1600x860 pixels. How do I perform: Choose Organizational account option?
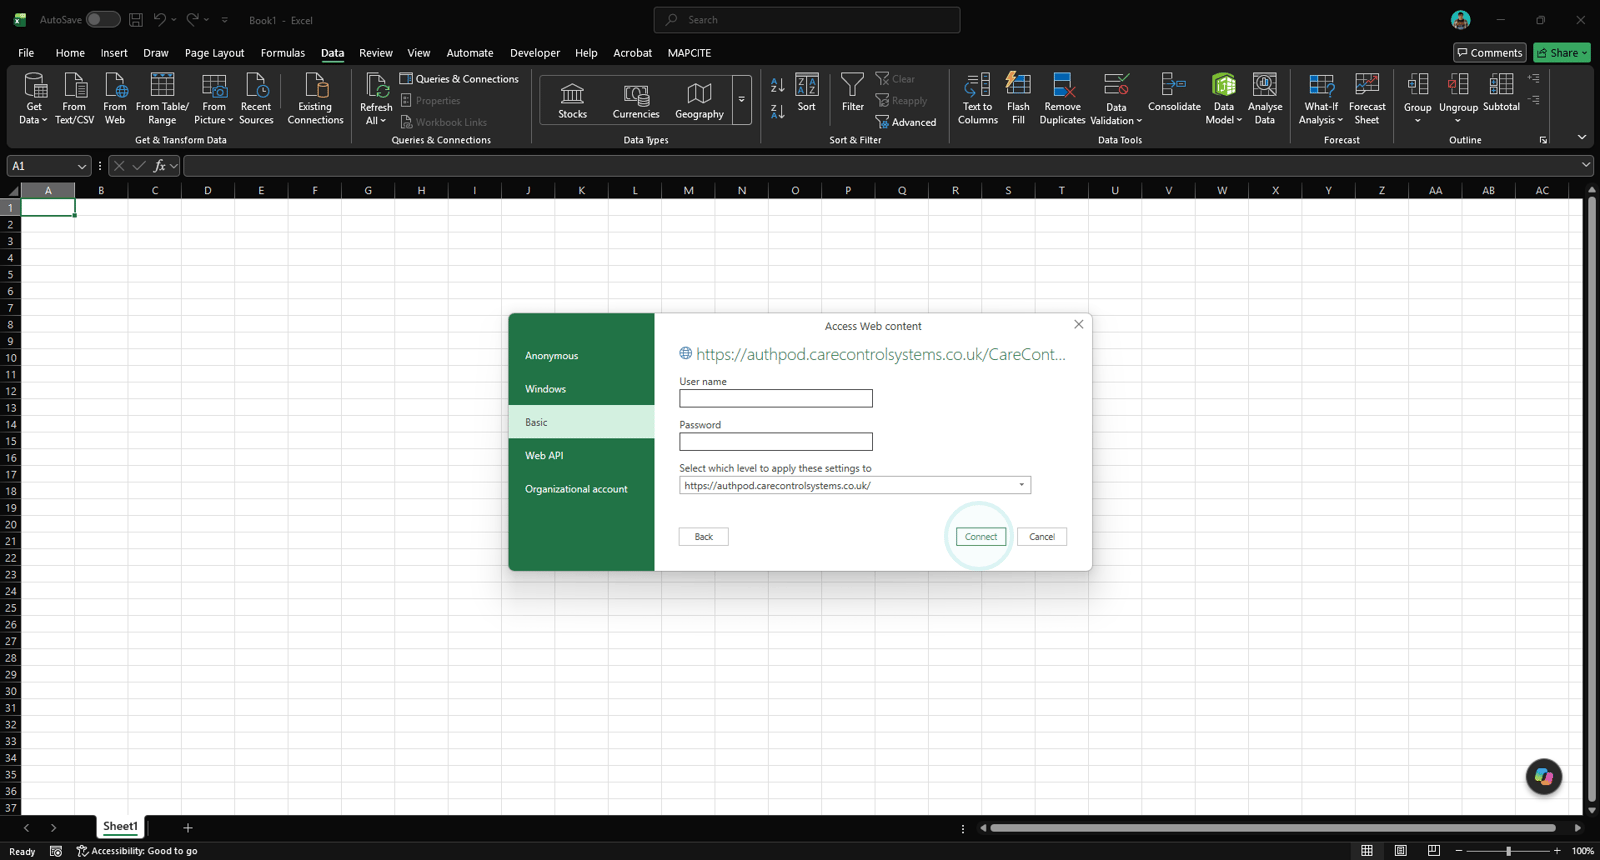581,489
